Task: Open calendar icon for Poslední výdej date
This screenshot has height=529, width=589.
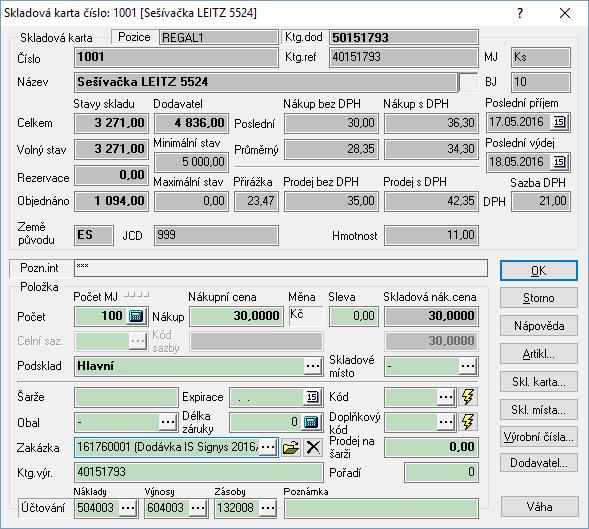Action: pyautogui.click(x=559, y=162)
